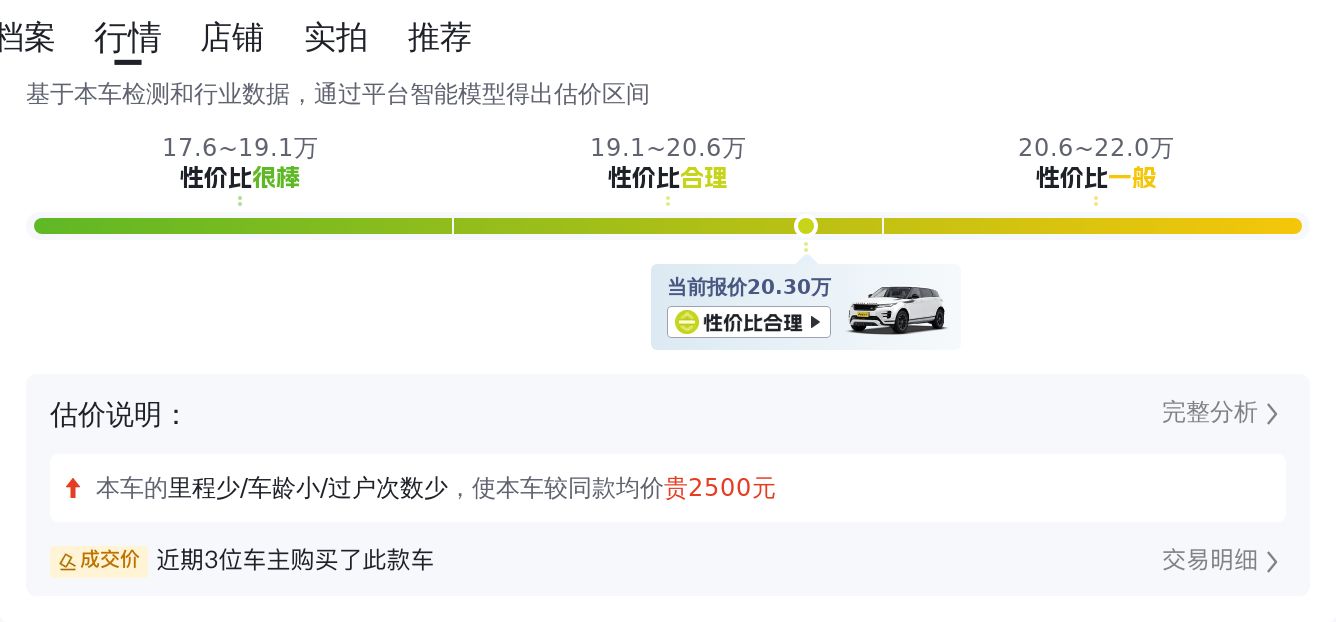Click the 20.6~22.0万 性价比一般 range label

tap(1096, 163)
